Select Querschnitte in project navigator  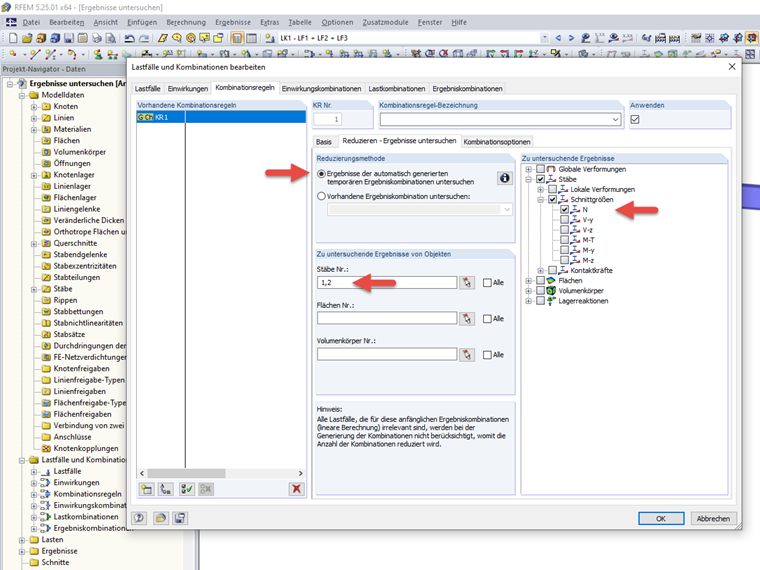(75, 243)
